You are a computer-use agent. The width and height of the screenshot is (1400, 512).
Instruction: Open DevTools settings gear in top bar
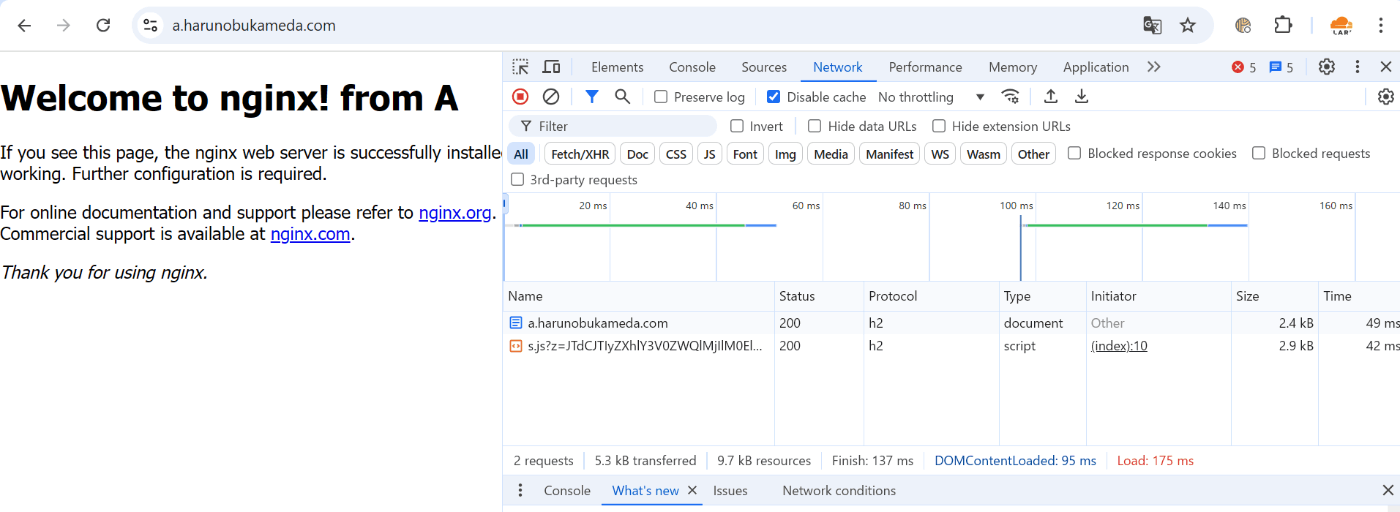[1327, 67]
